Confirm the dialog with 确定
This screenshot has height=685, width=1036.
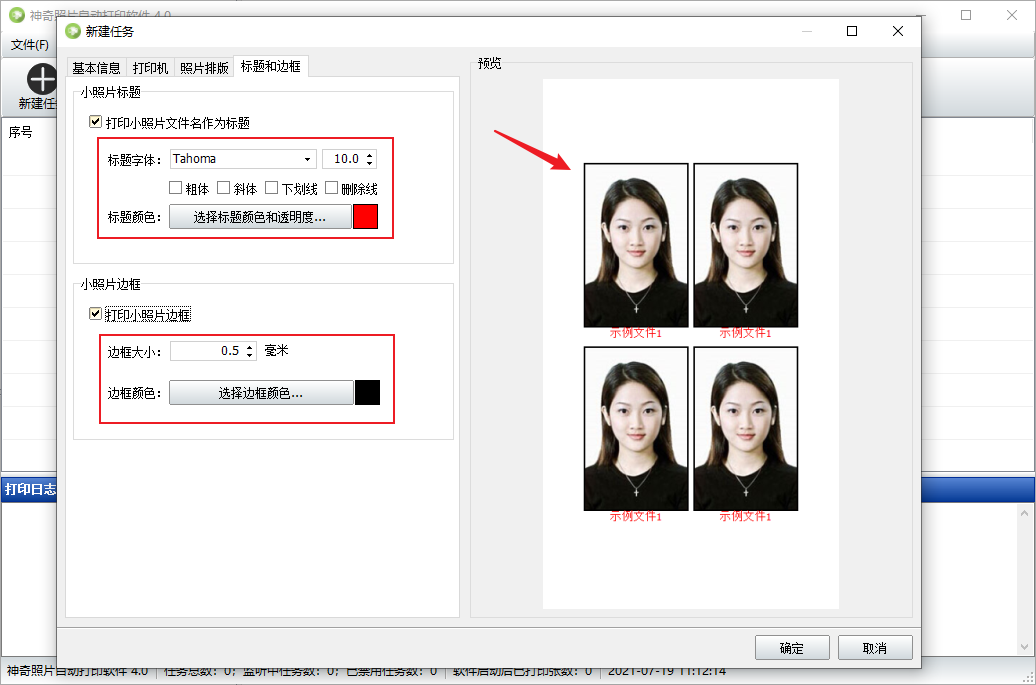(x=791, y=648)
